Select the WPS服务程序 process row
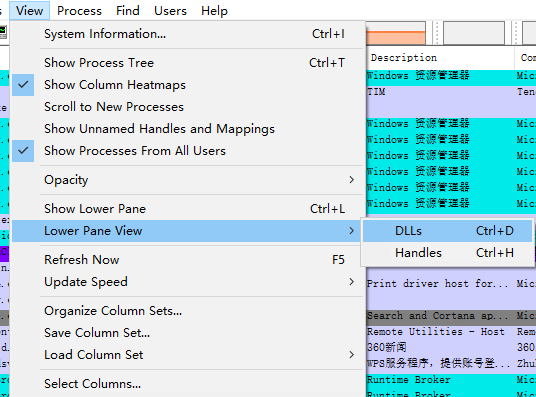This screenshot has height=397, width=536. [x=451, y=363]
